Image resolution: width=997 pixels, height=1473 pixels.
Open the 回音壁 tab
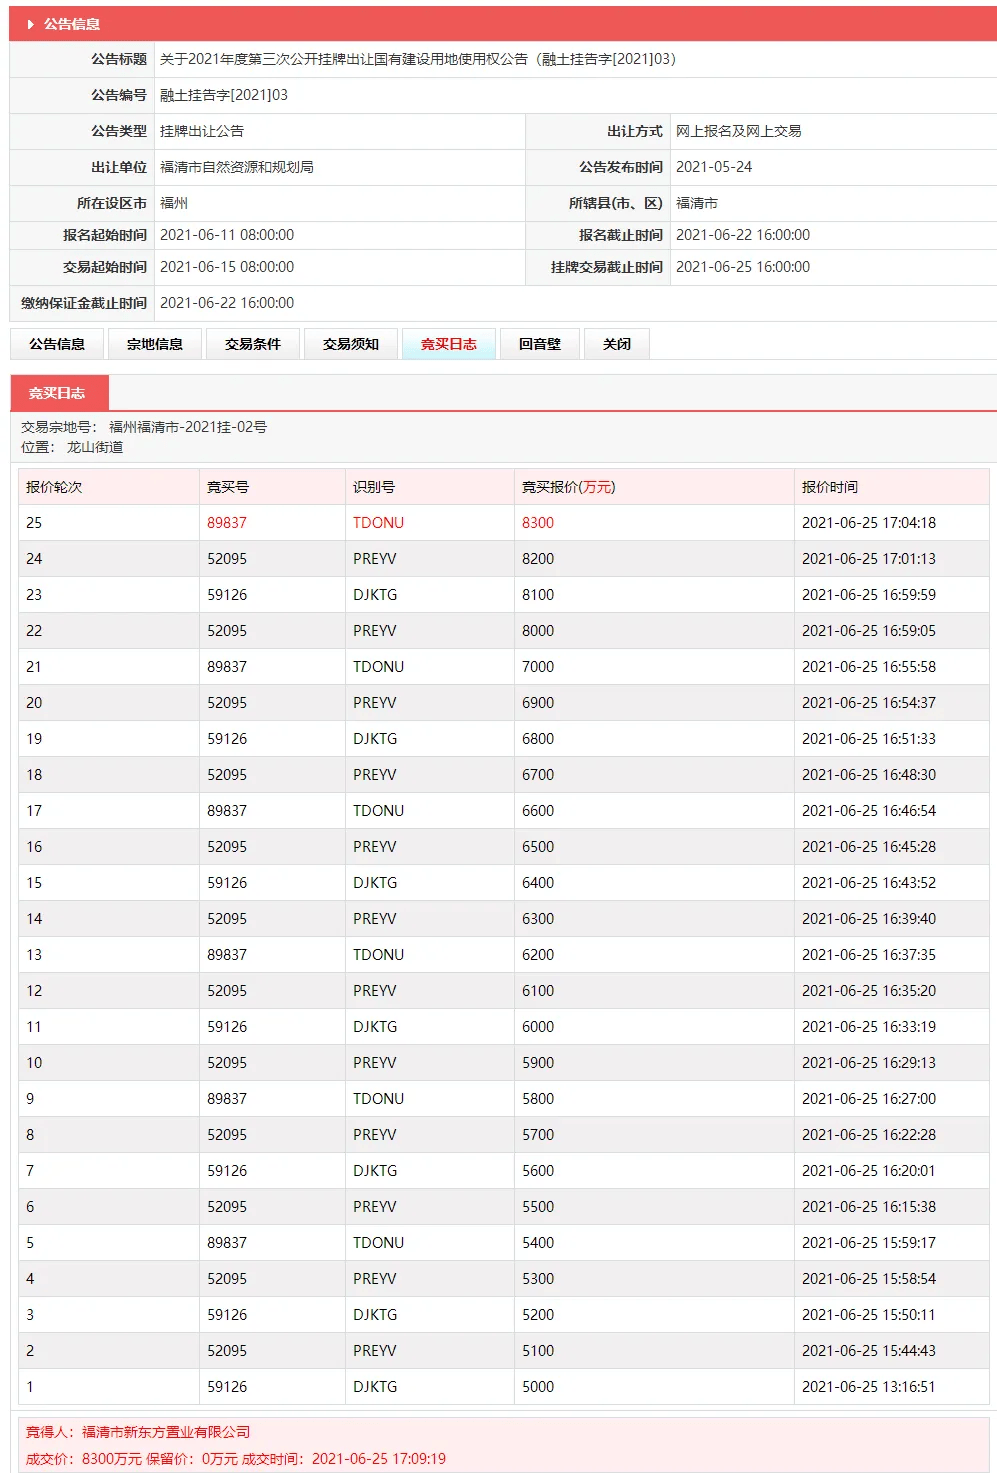(540, 343)
